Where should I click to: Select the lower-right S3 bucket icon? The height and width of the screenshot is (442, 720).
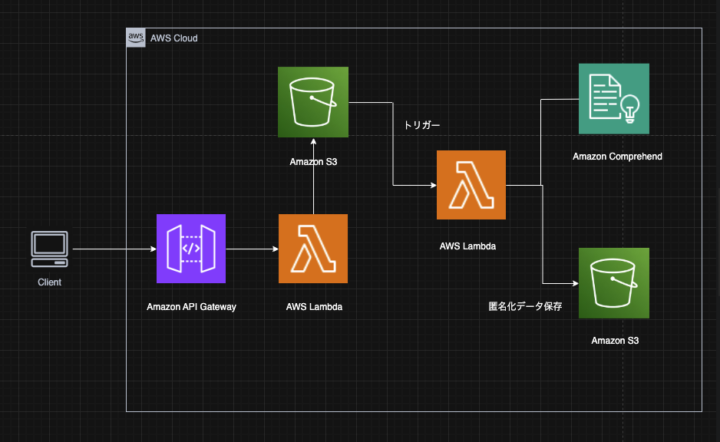point(613,283)
